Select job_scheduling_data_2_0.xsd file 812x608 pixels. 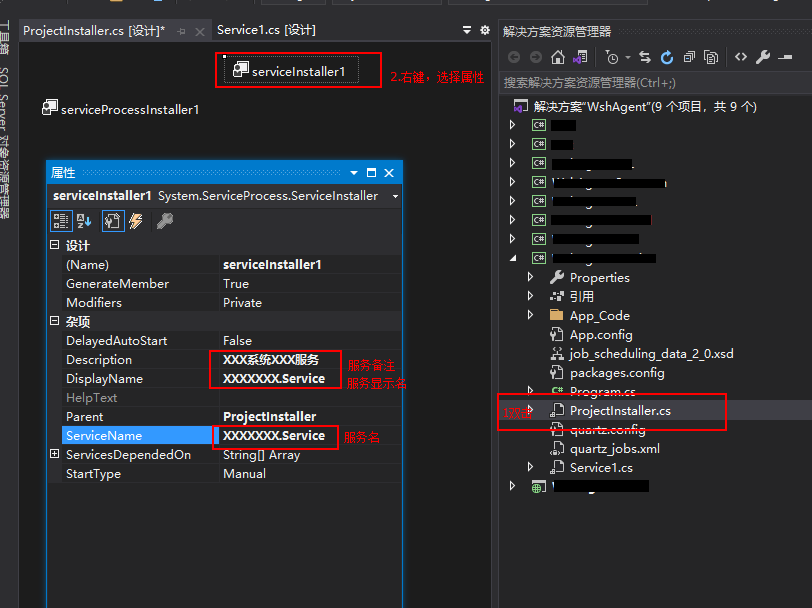(651, 354)
